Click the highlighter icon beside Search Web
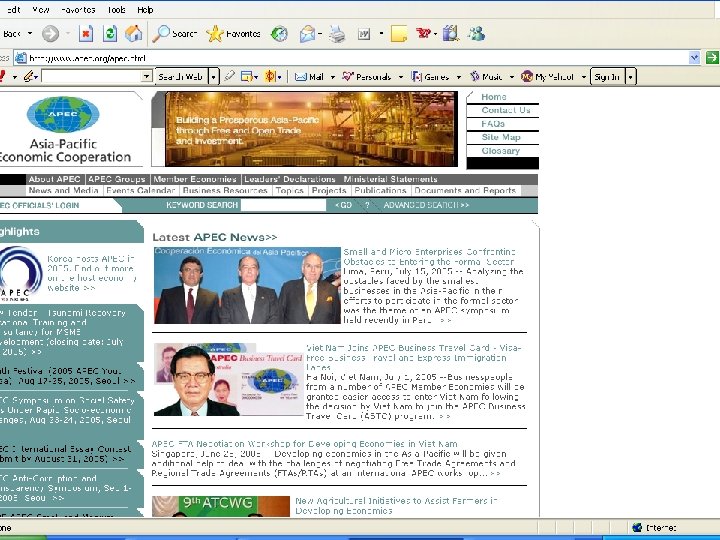The height and width of the screenshot is (540, 720). (230, 76)
